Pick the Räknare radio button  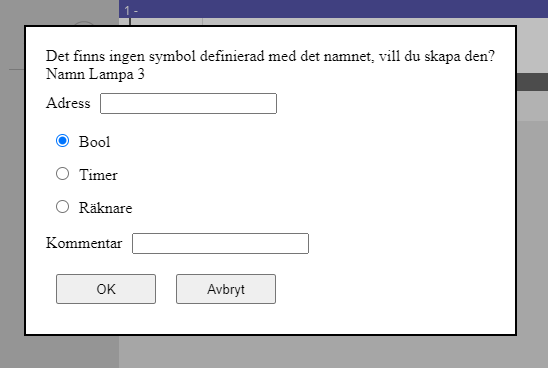click(x=63, y=207)
